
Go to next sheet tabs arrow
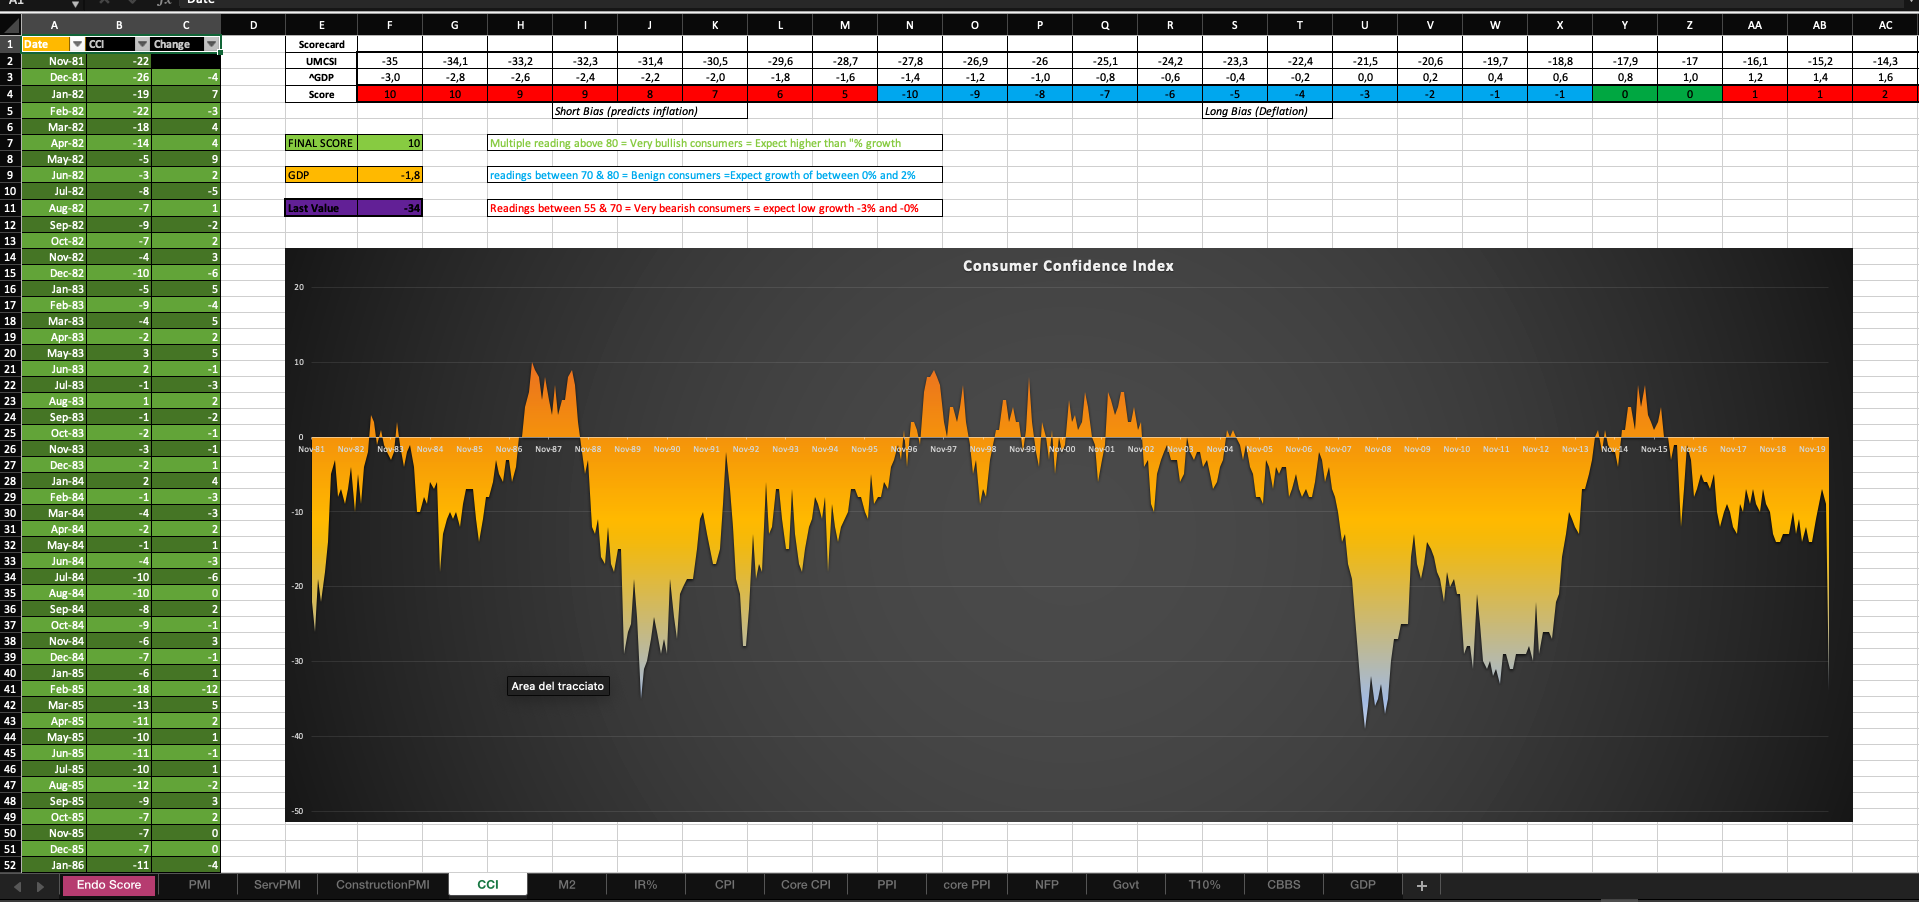(x=40, y=886)
